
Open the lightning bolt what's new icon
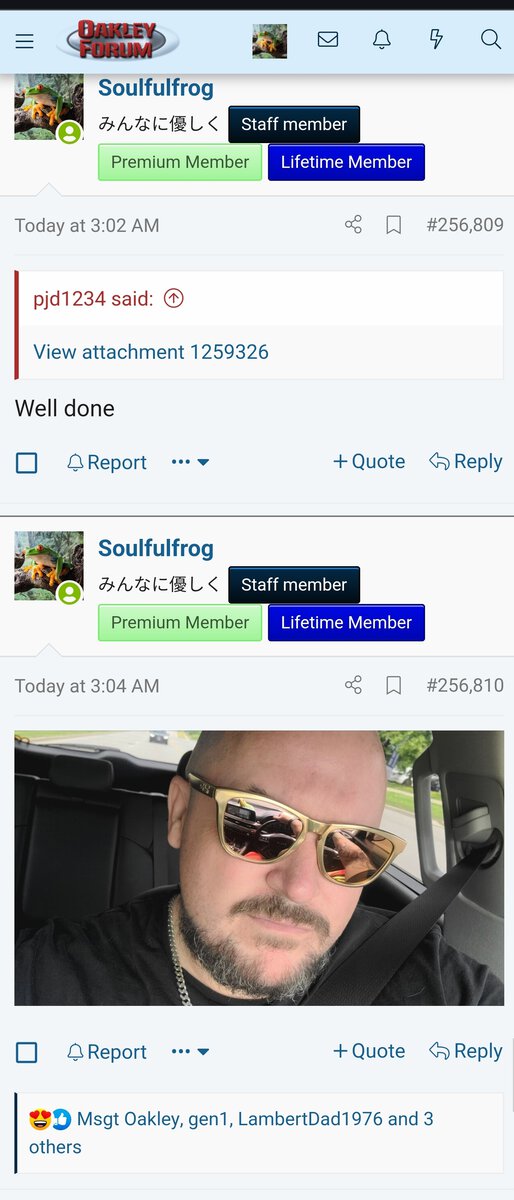[x=436, y=40]
